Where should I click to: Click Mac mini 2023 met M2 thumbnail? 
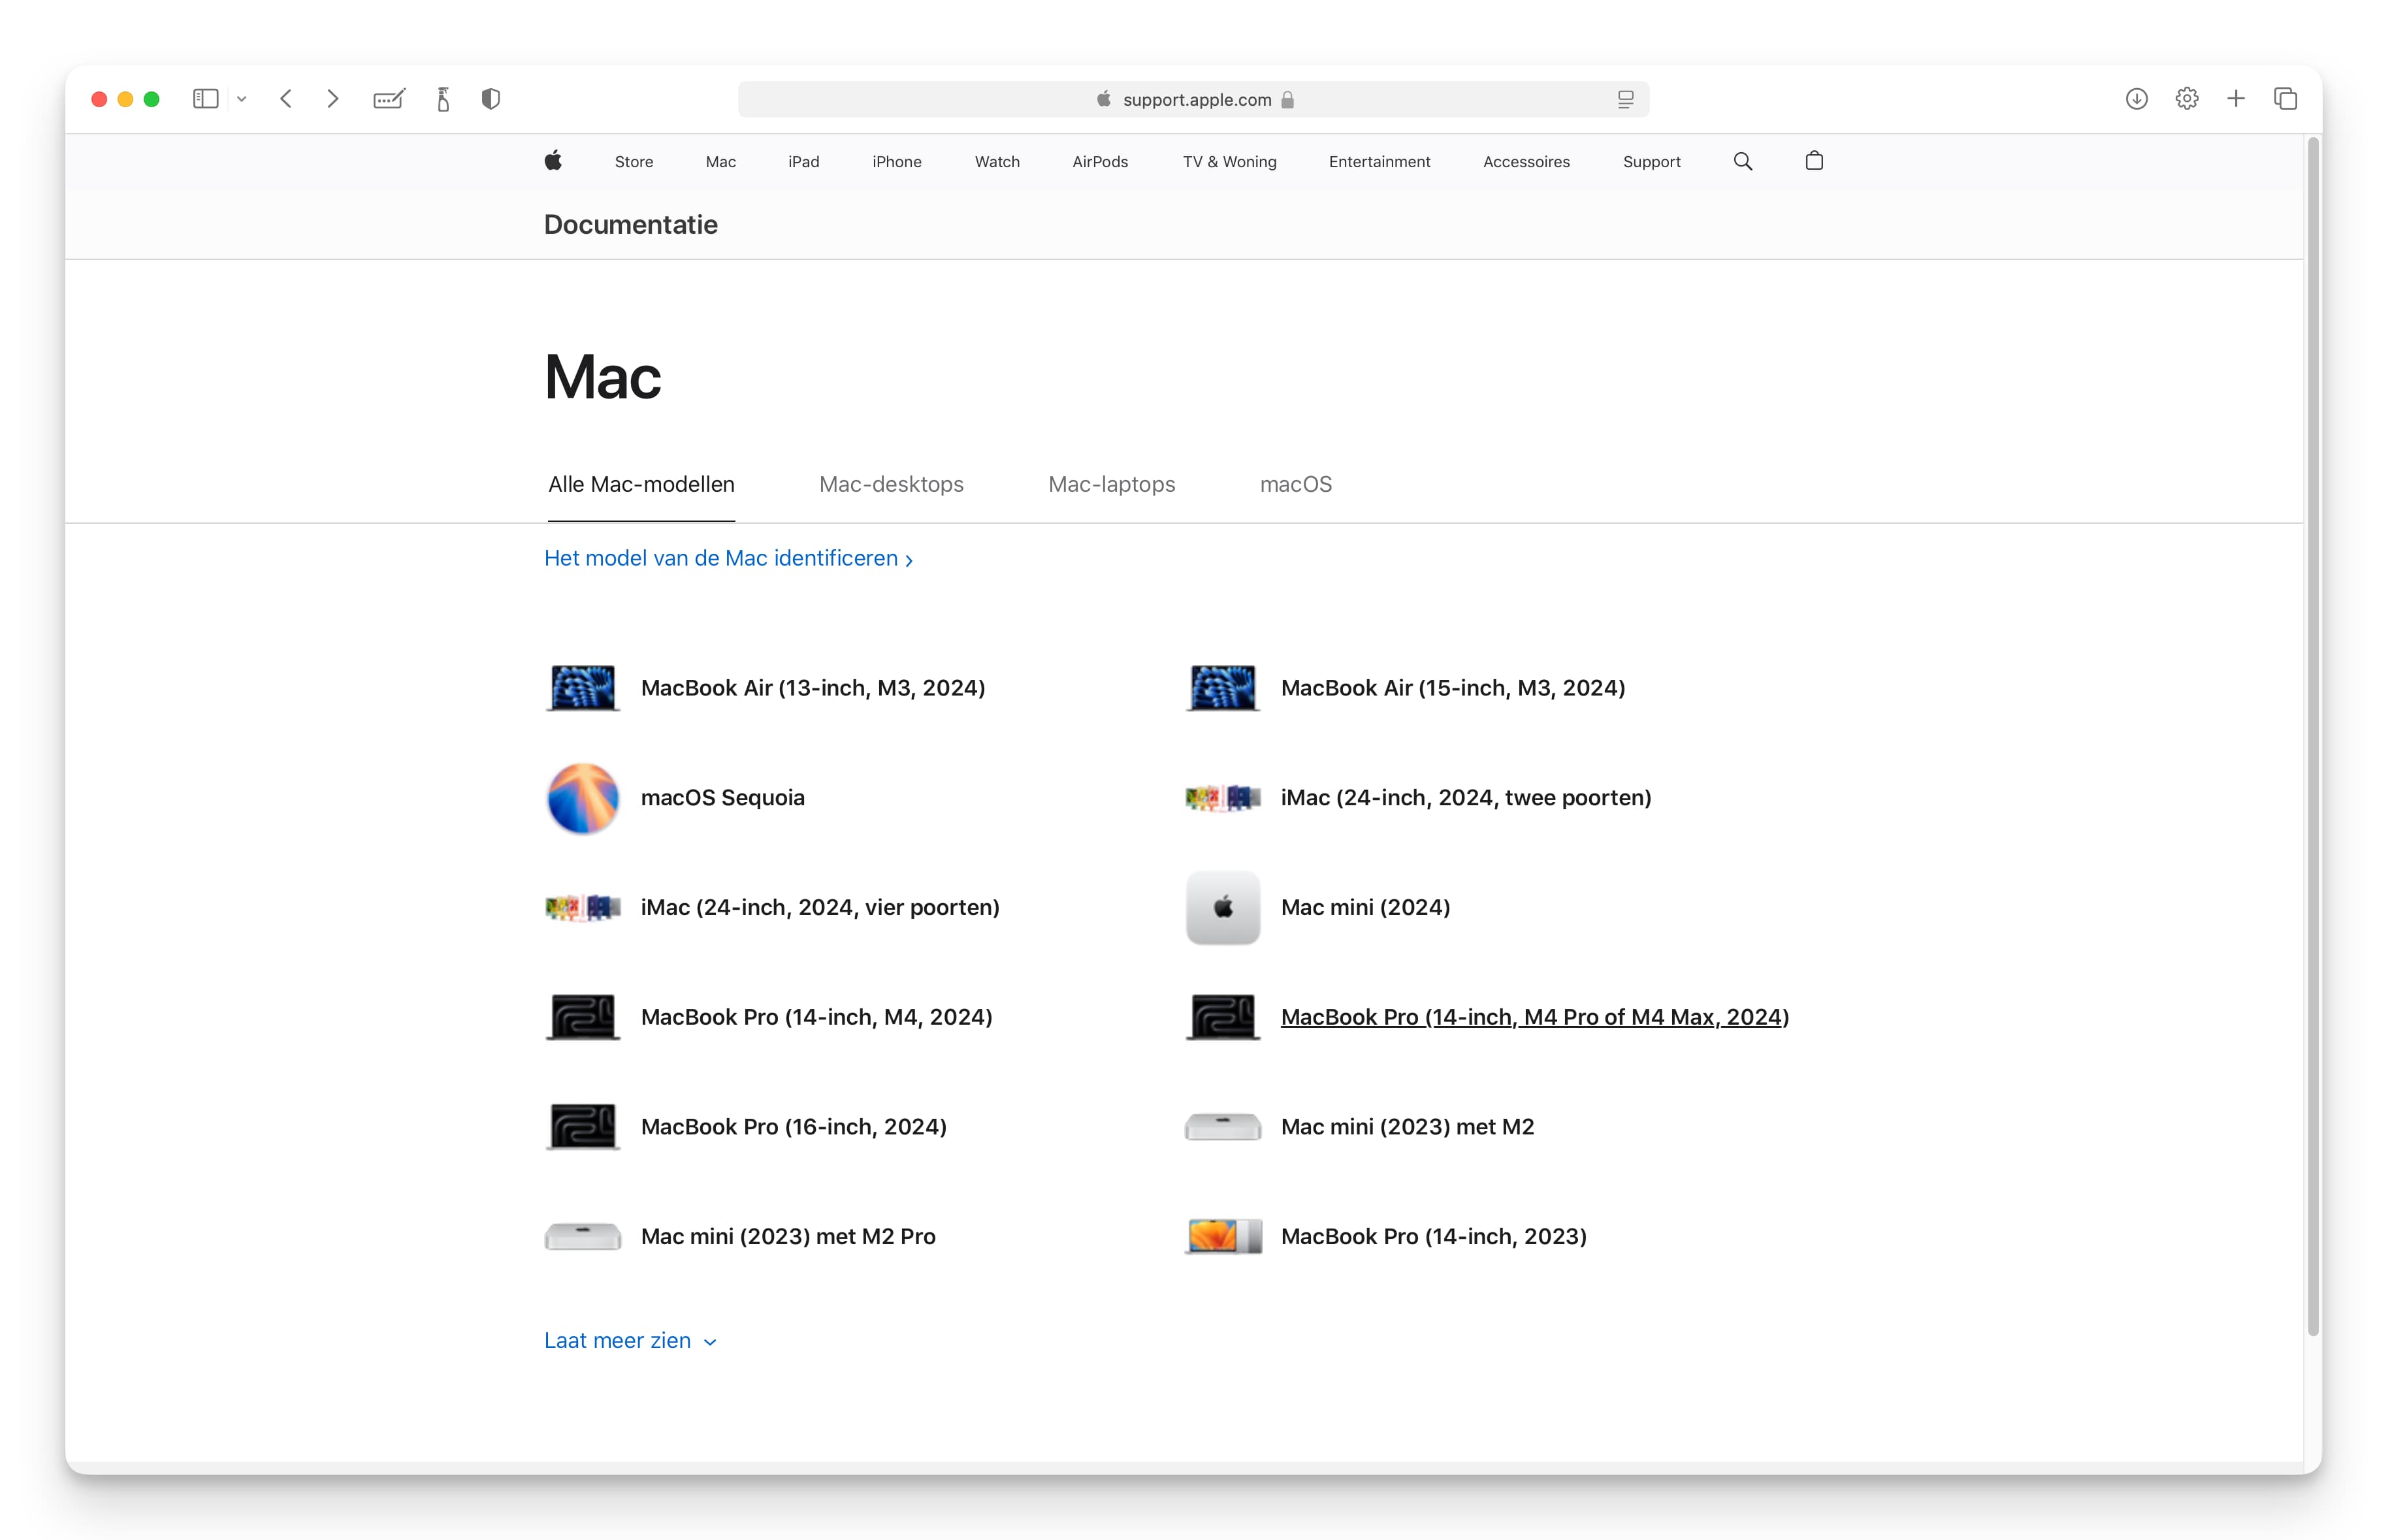pos(1223,1127)
